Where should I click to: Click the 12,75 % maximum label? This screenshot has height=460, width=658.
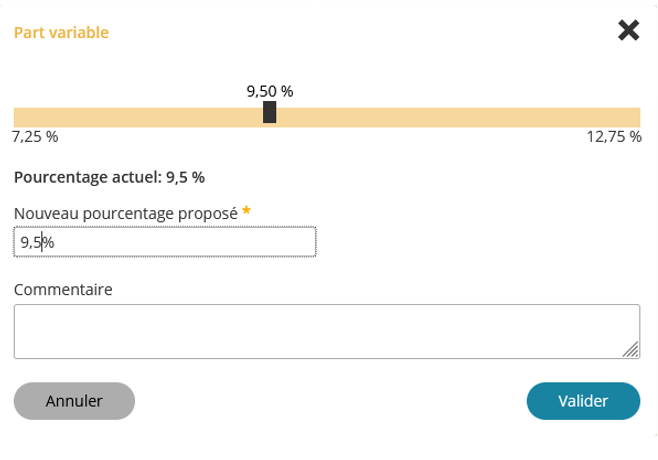613,137
